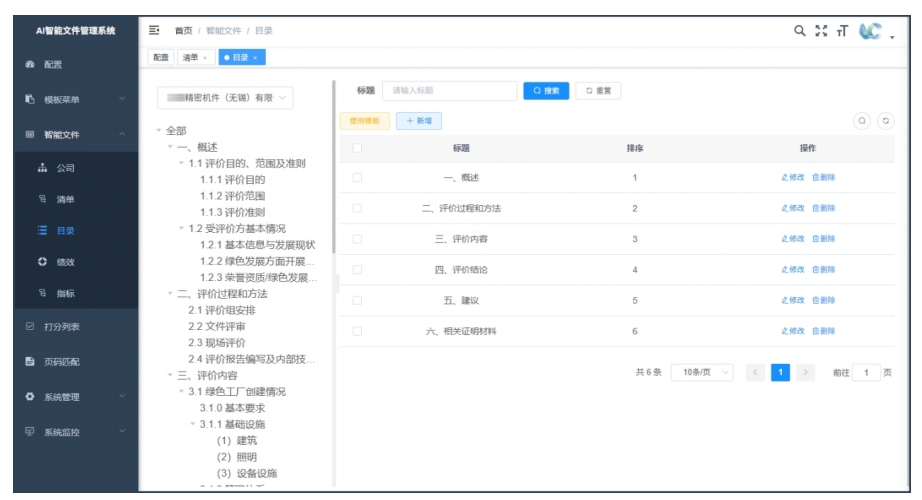Open the 10条/页 page size dropdown

[x=702, y=373]
